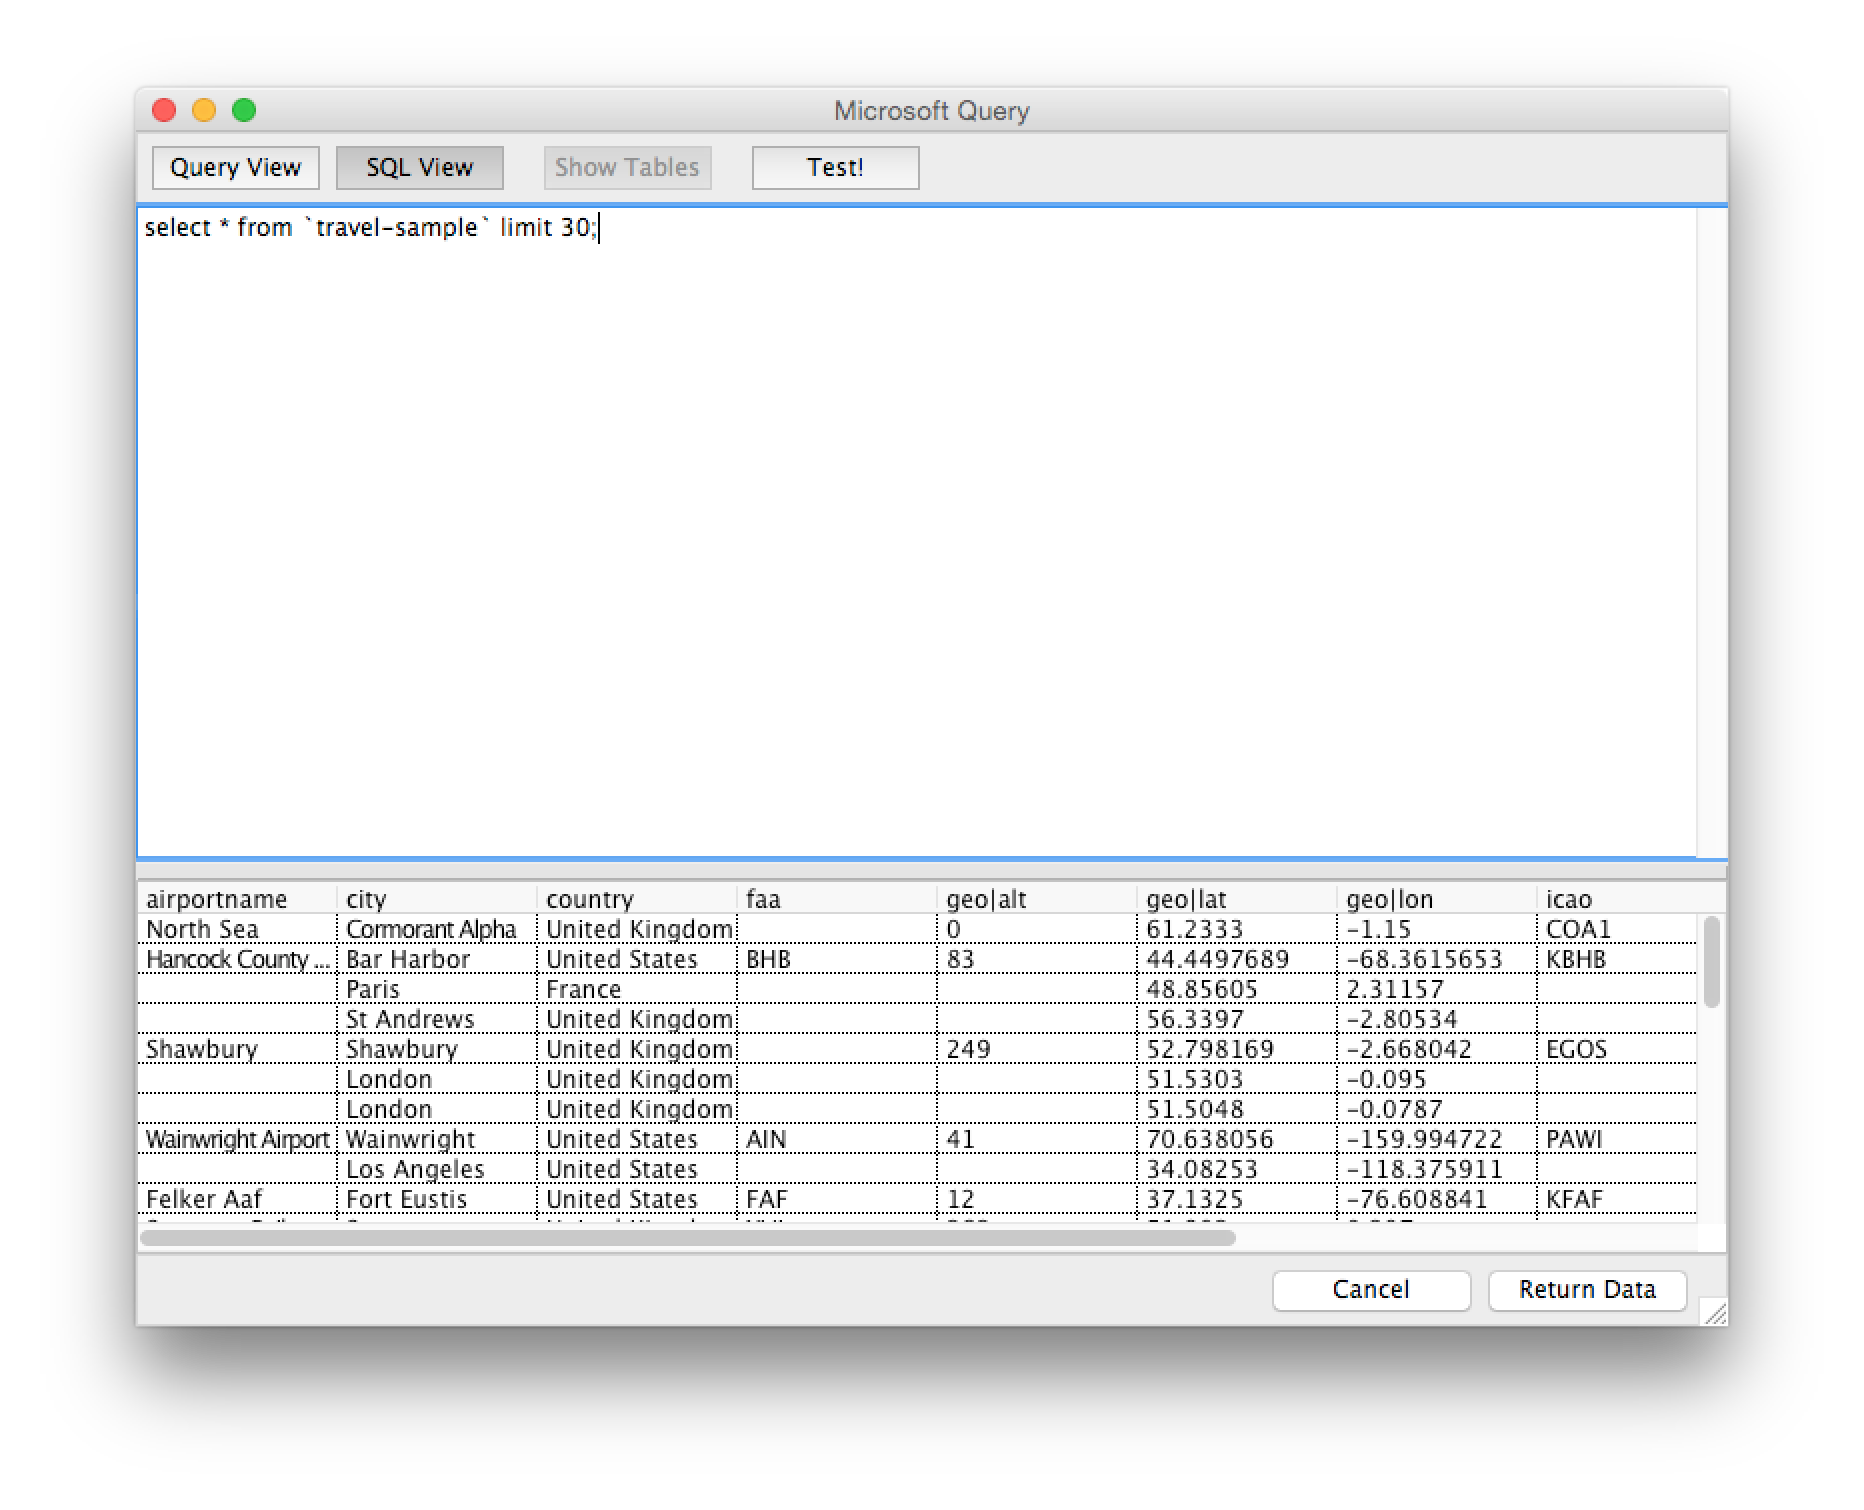The image size is (1864, 1510).
Task: Select the Cormorant Alpha city cell
Action: click(437, 929)
